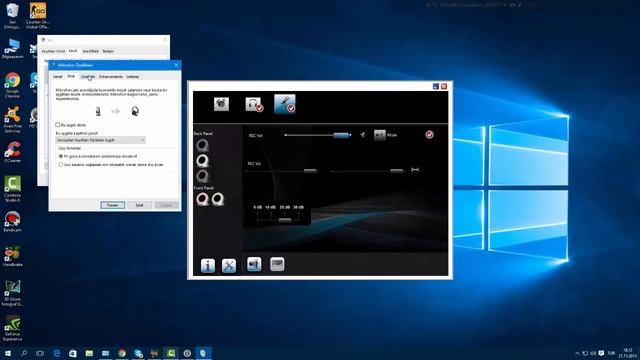
Task: Open the playback device dropdown in Mikrofon properties
Action: click(x=100, y=140)
